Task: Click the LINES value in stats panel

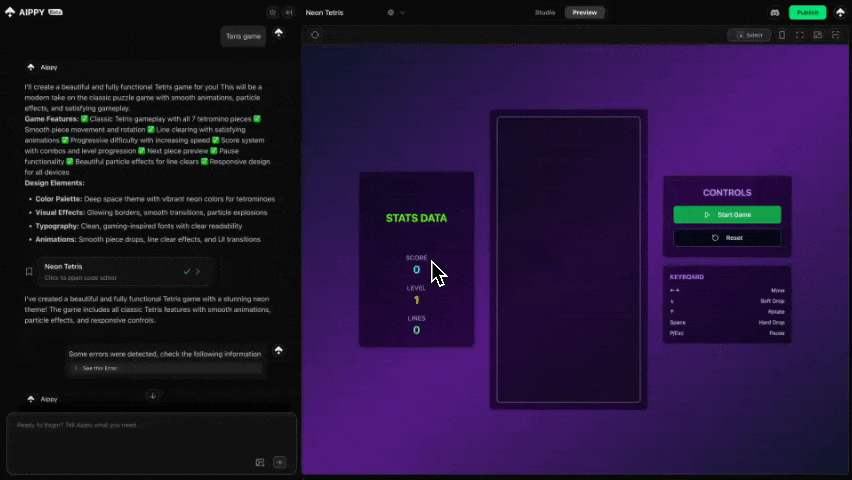Action: 416,331
